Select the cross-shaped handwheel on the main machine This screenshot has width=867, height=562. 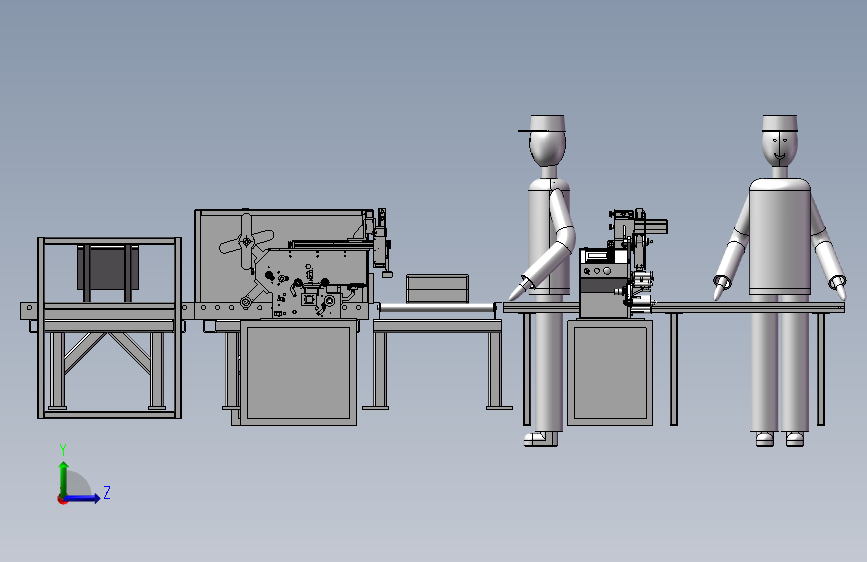(x=247, y=241)
